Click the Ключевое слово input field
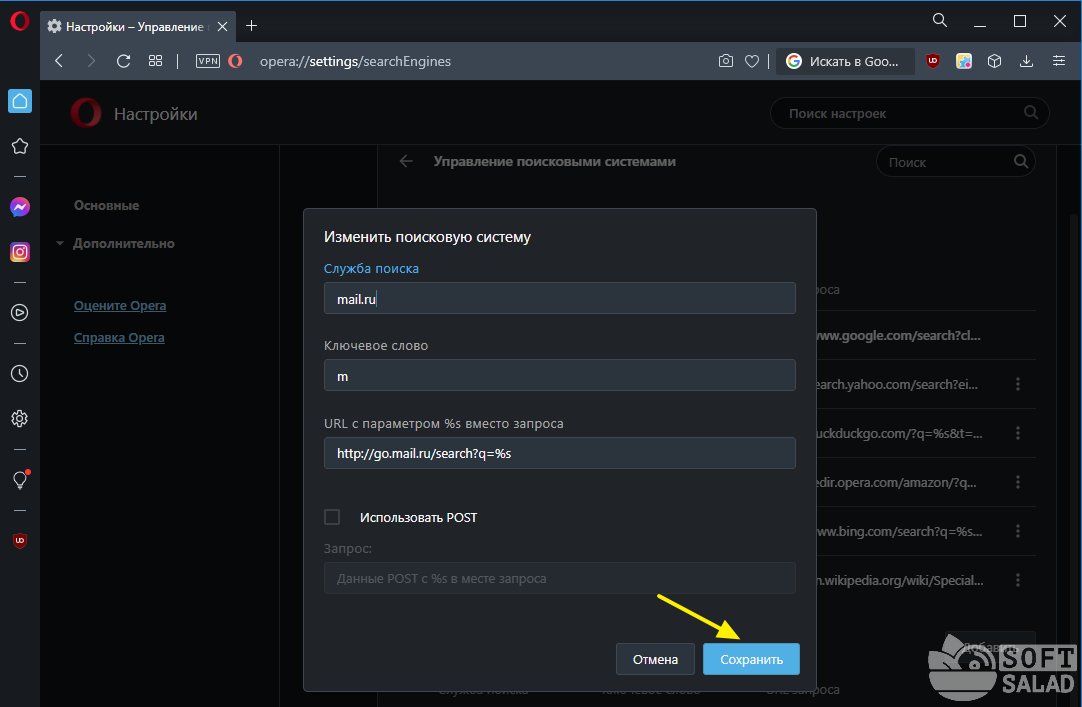The height and width of the screenshot is (707, 1082). [559, 375]
